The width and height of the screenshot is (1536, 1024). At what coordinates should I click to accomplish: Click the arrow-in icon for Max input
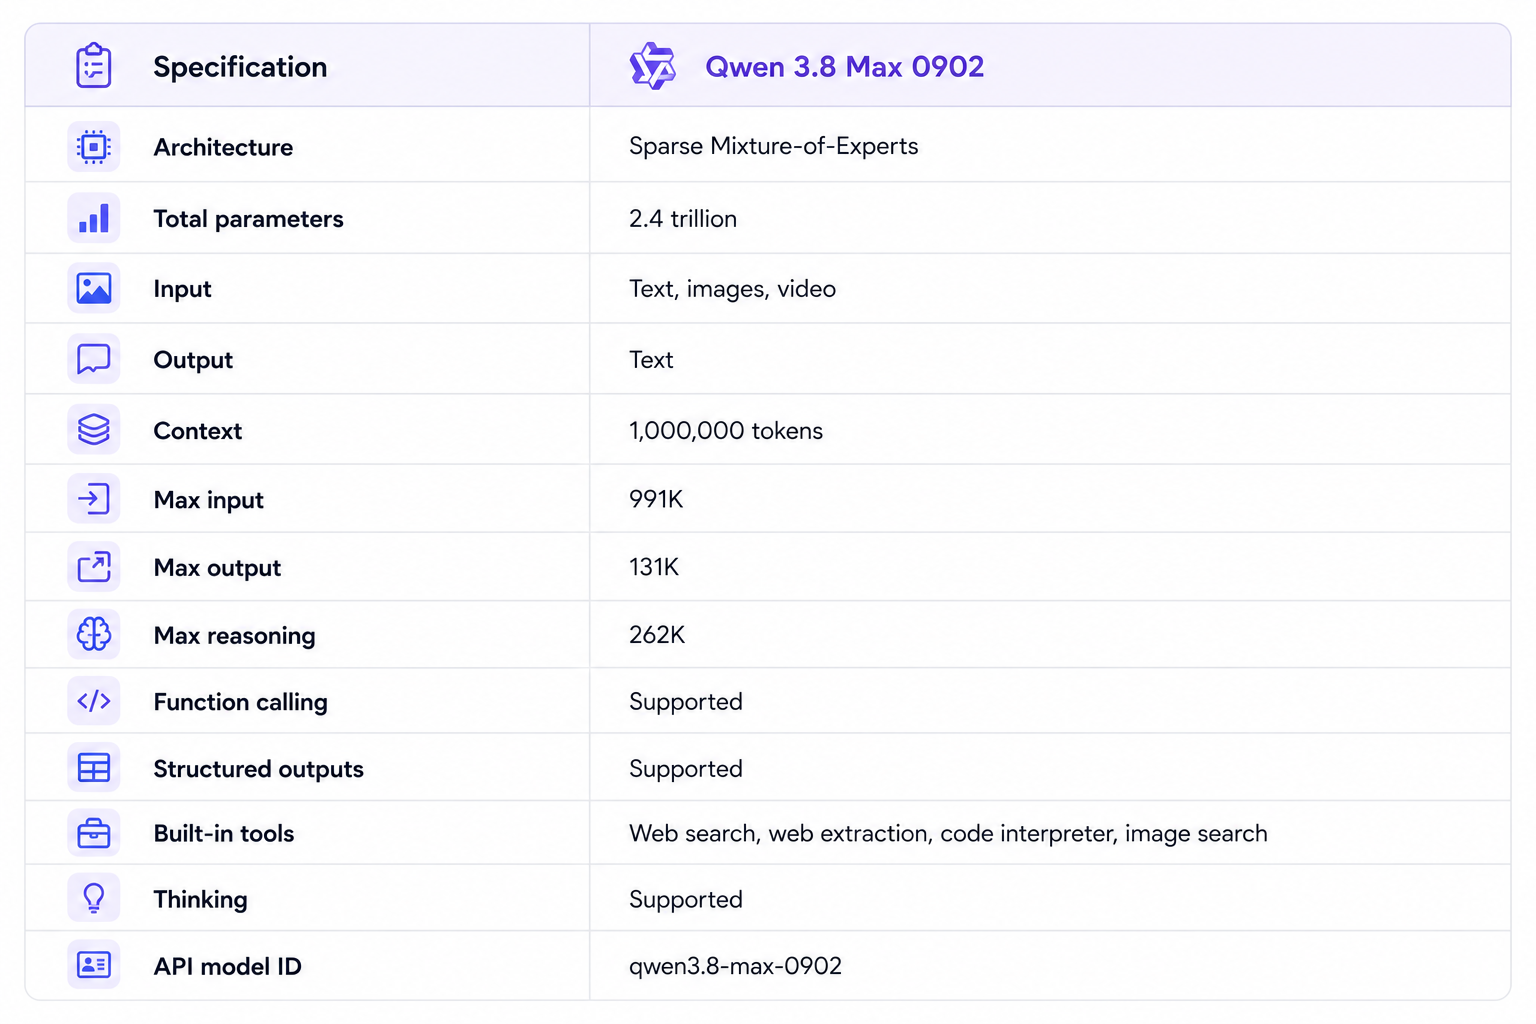click(x=94, y=499)
